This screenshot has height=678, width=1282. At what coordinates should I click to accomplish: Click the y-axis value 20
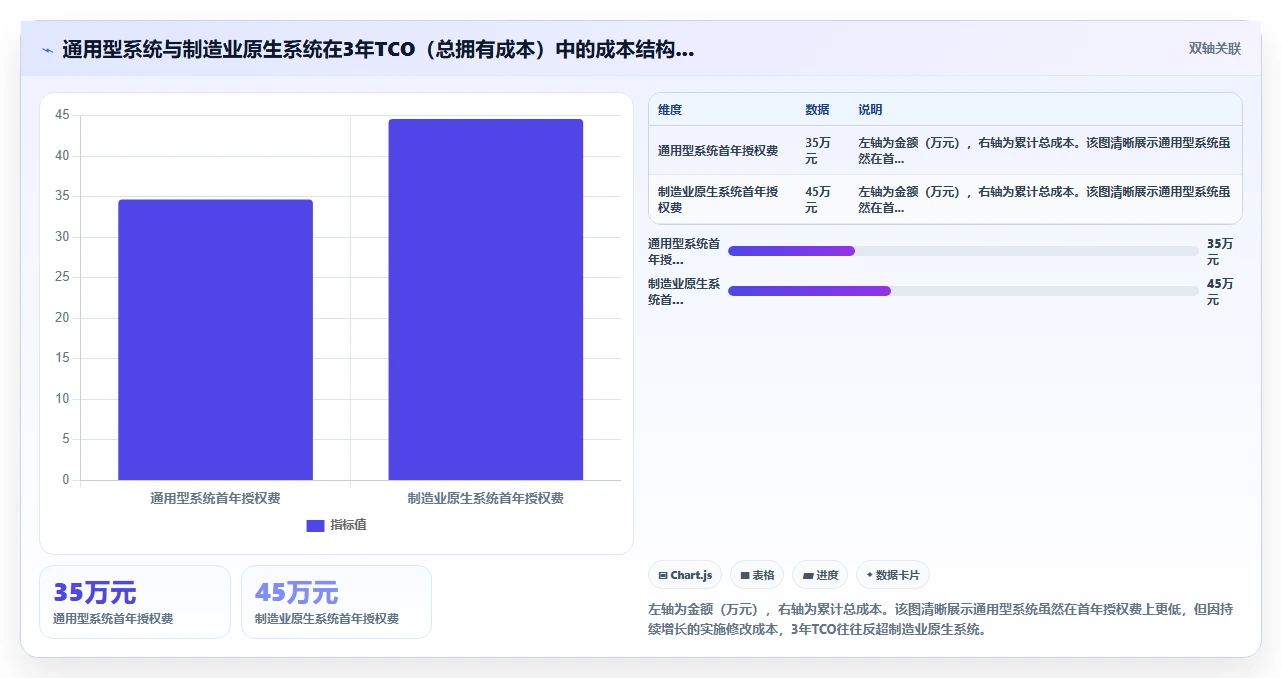(62, 318)
